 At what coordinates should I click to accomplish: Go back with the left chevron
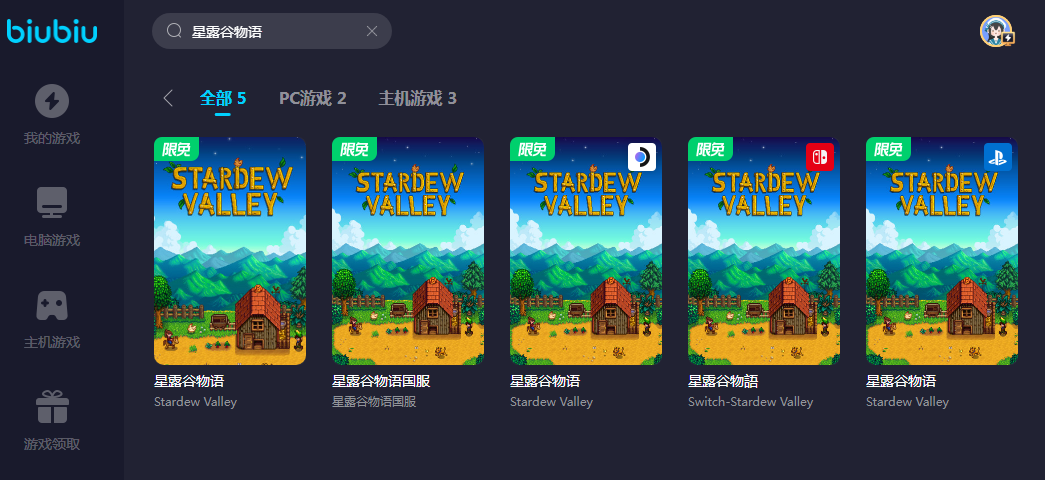pos(168,99)
